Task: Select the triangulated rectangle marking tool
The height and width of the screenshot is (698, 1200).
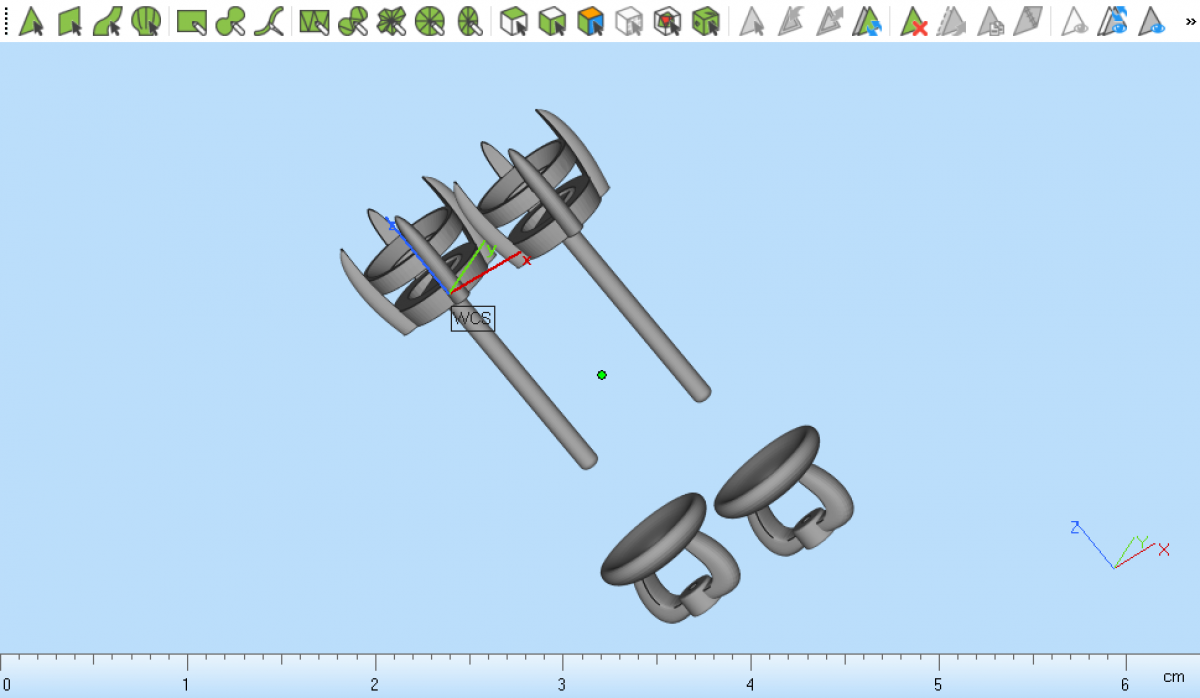Action: point(314,21)
